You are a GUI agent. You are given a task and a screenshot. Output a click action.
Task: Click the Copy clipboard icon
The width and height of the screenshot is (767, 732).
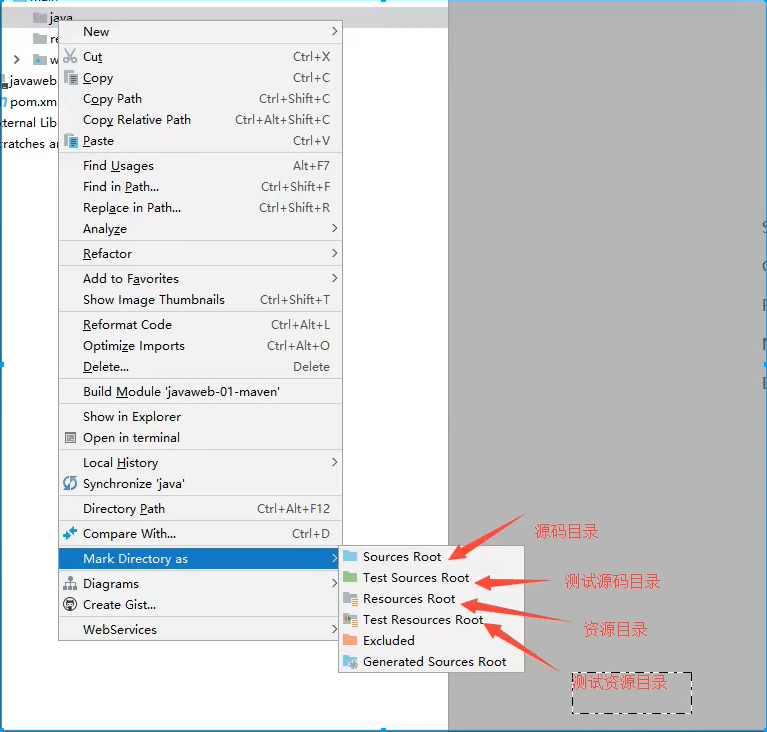pyautogui.click(x=71, y=77)
